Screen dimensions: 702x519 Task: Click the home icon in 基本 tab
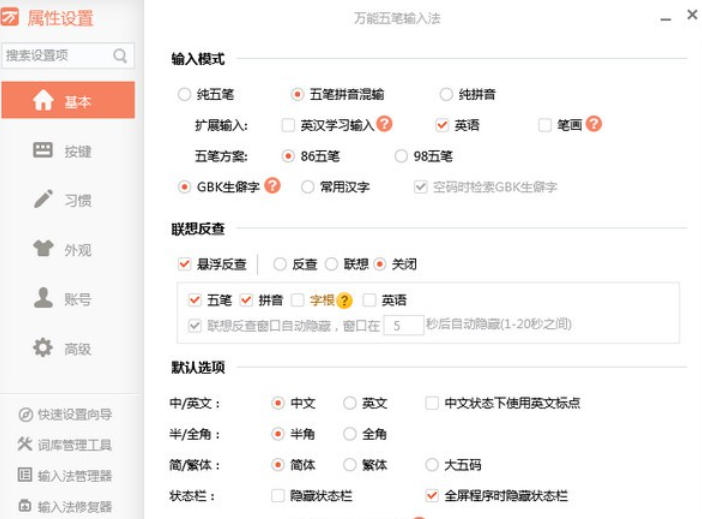[43, 100]
